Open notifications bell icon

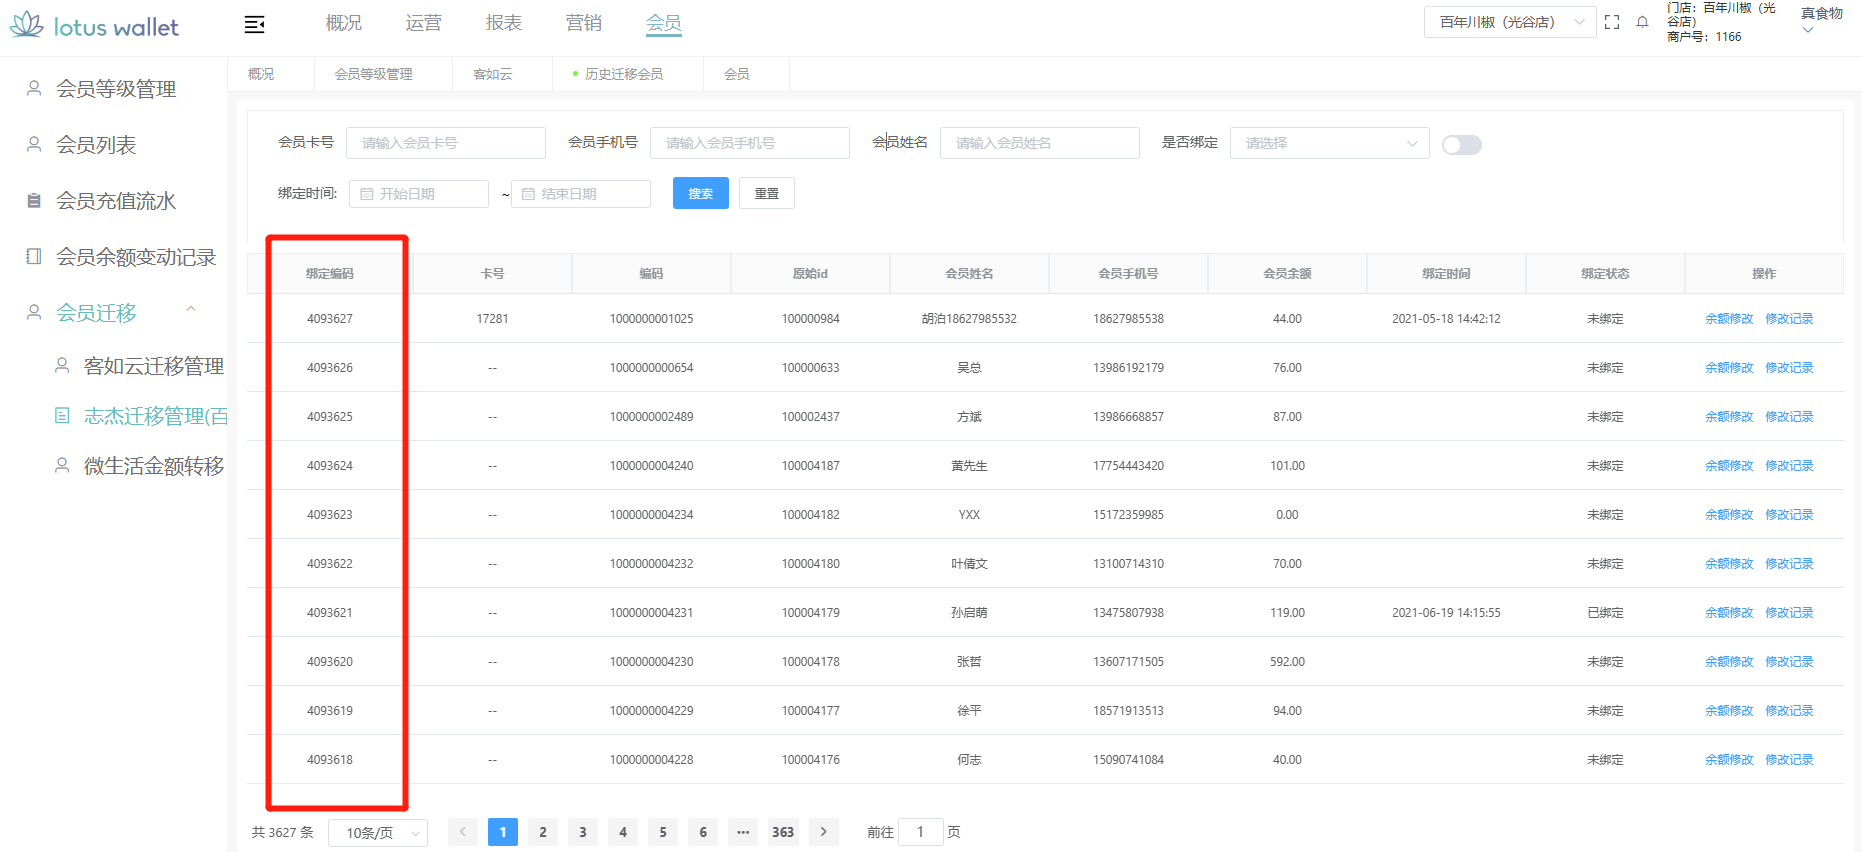(x=1642, y=22)
